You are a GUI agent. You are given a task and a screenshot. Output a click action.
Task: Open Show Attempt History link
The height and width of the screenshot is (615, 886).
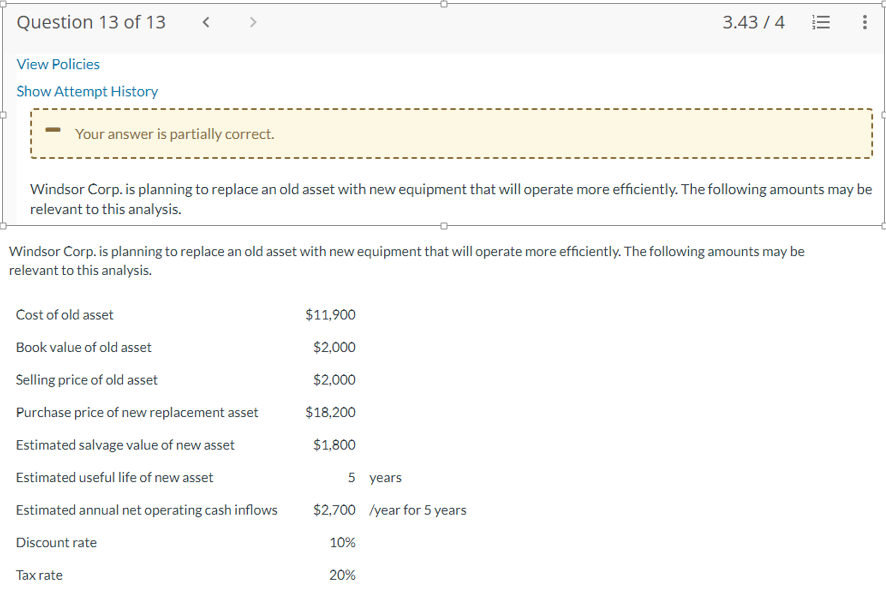pos(87,91)
